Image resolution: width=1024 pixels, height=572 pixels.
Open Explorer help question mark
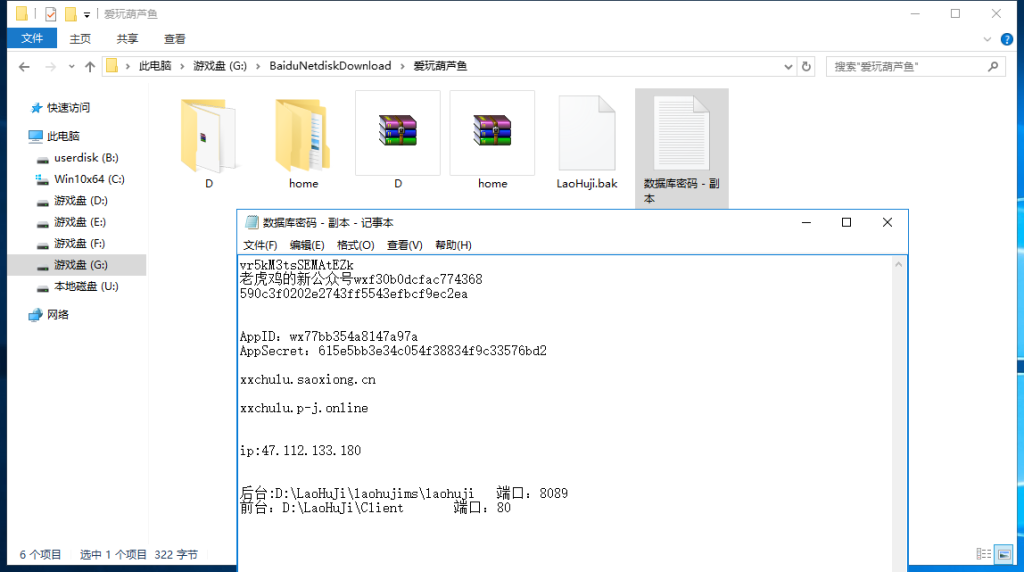[x=1007, y=39]
